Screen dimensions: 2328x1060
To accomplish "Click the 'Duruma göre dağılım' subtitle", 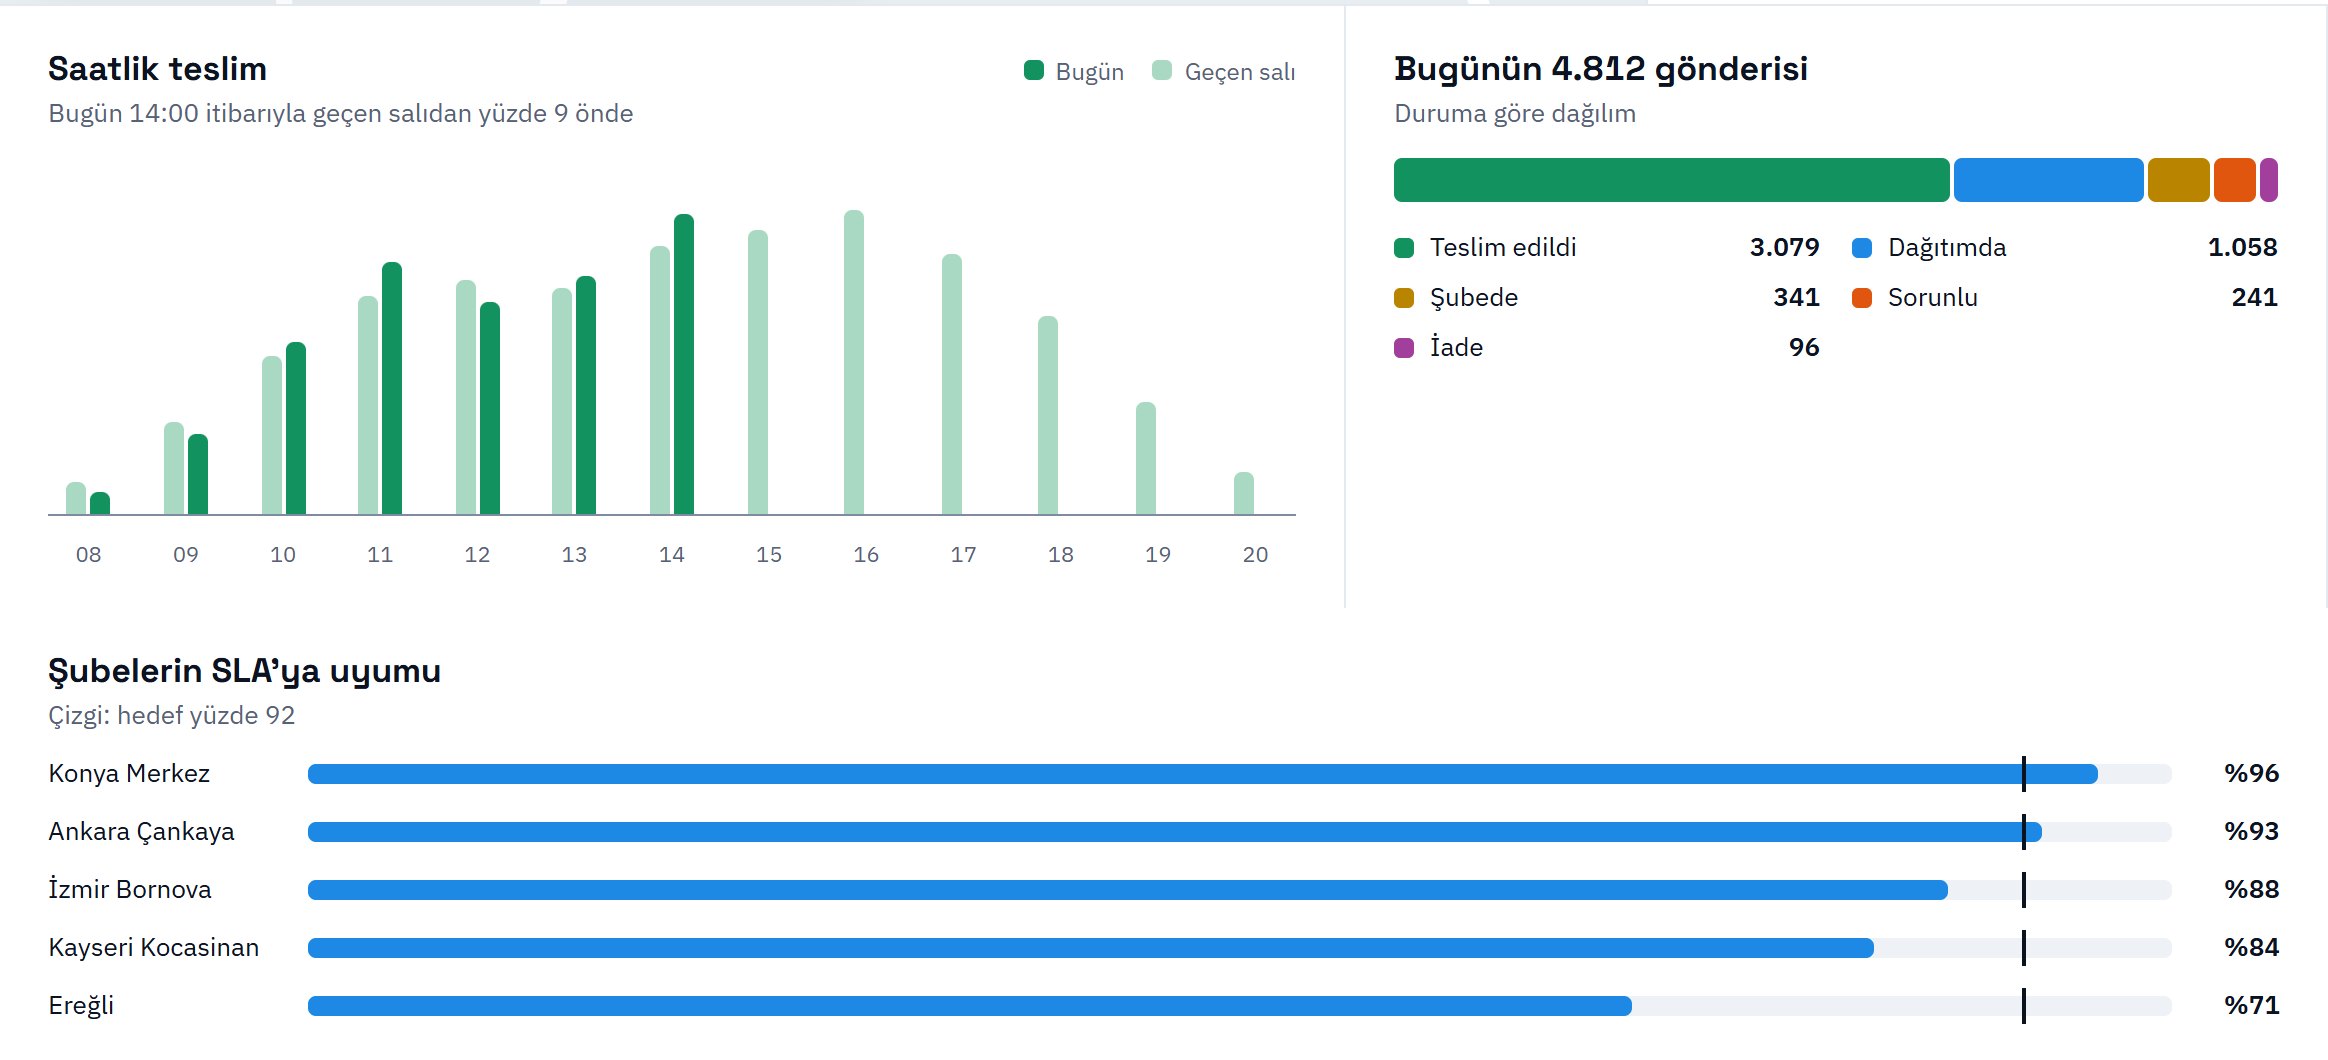I will [1515, 114].
